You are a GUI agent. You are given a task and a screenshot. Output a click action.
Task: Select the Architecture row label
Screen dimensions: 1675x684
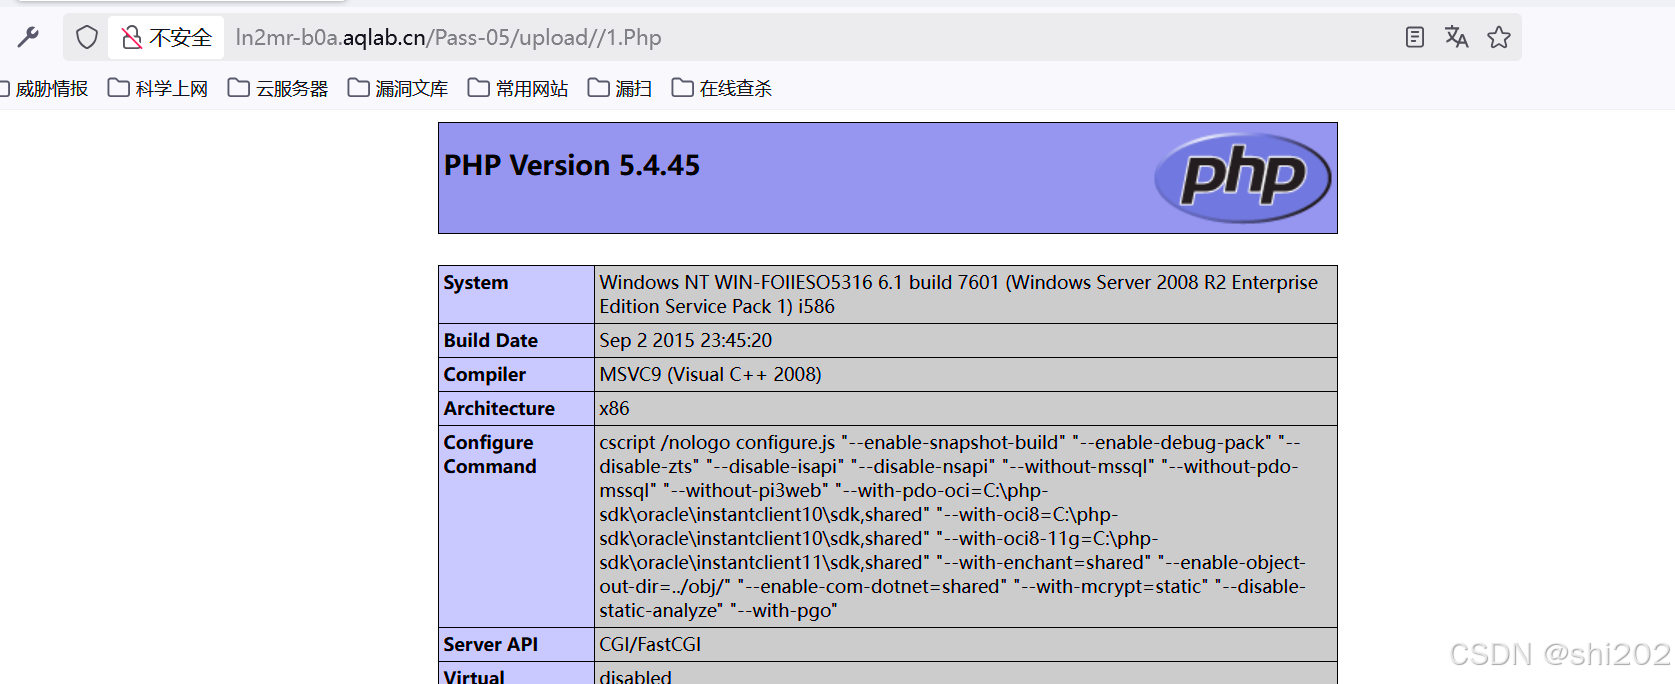[499, 409]
